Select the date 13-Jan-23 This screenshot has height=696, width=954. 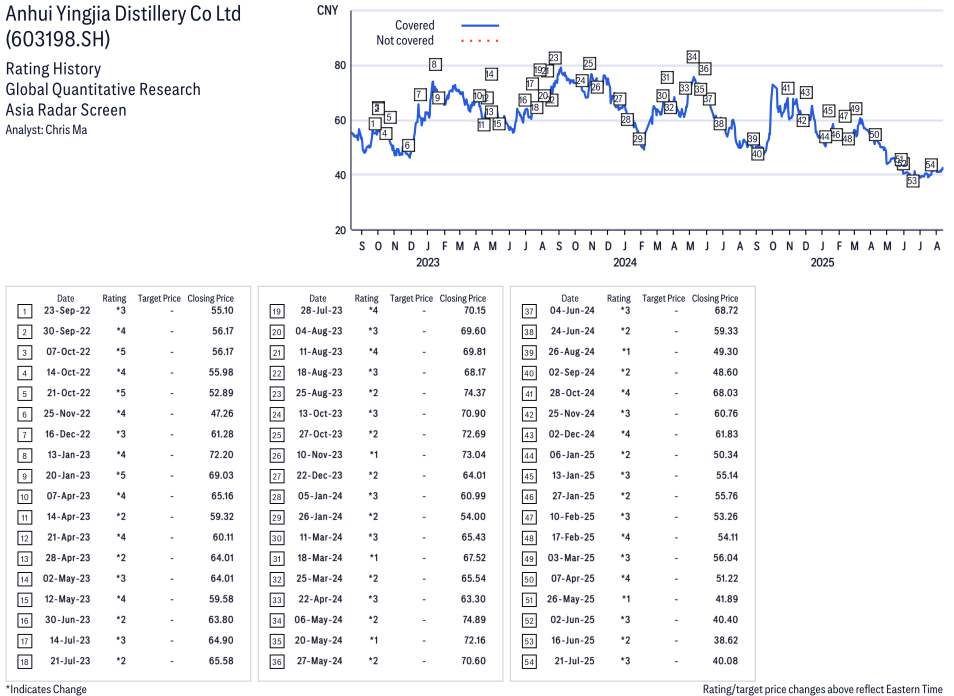[69, 454]
